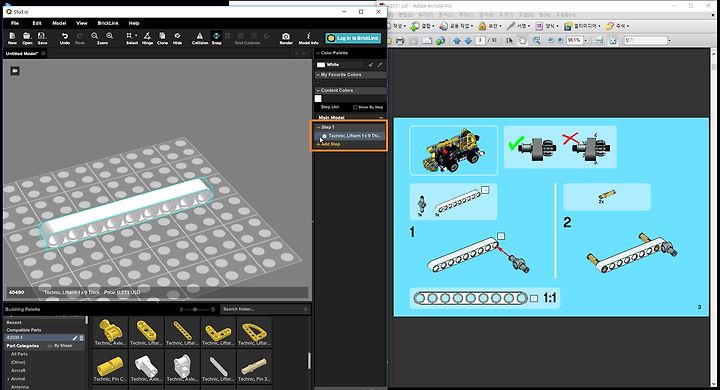Go to previous page in Acrobat

click(x=456, y=40)
